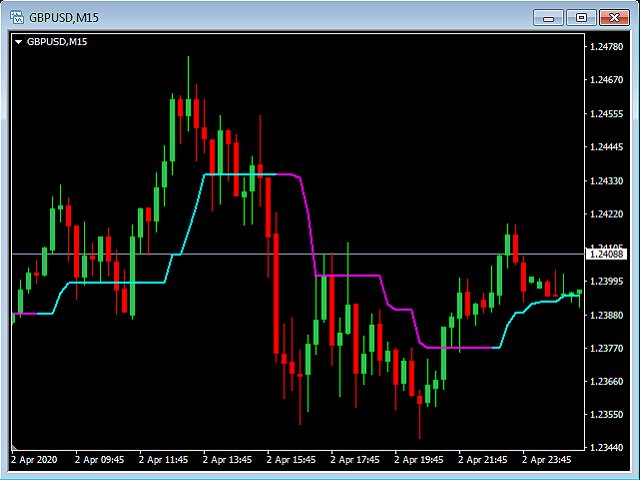The width and height of the screenshot is (640, 480).
Task: Click the GBPUSD,M15 label inside the chart
Action: 57,42
